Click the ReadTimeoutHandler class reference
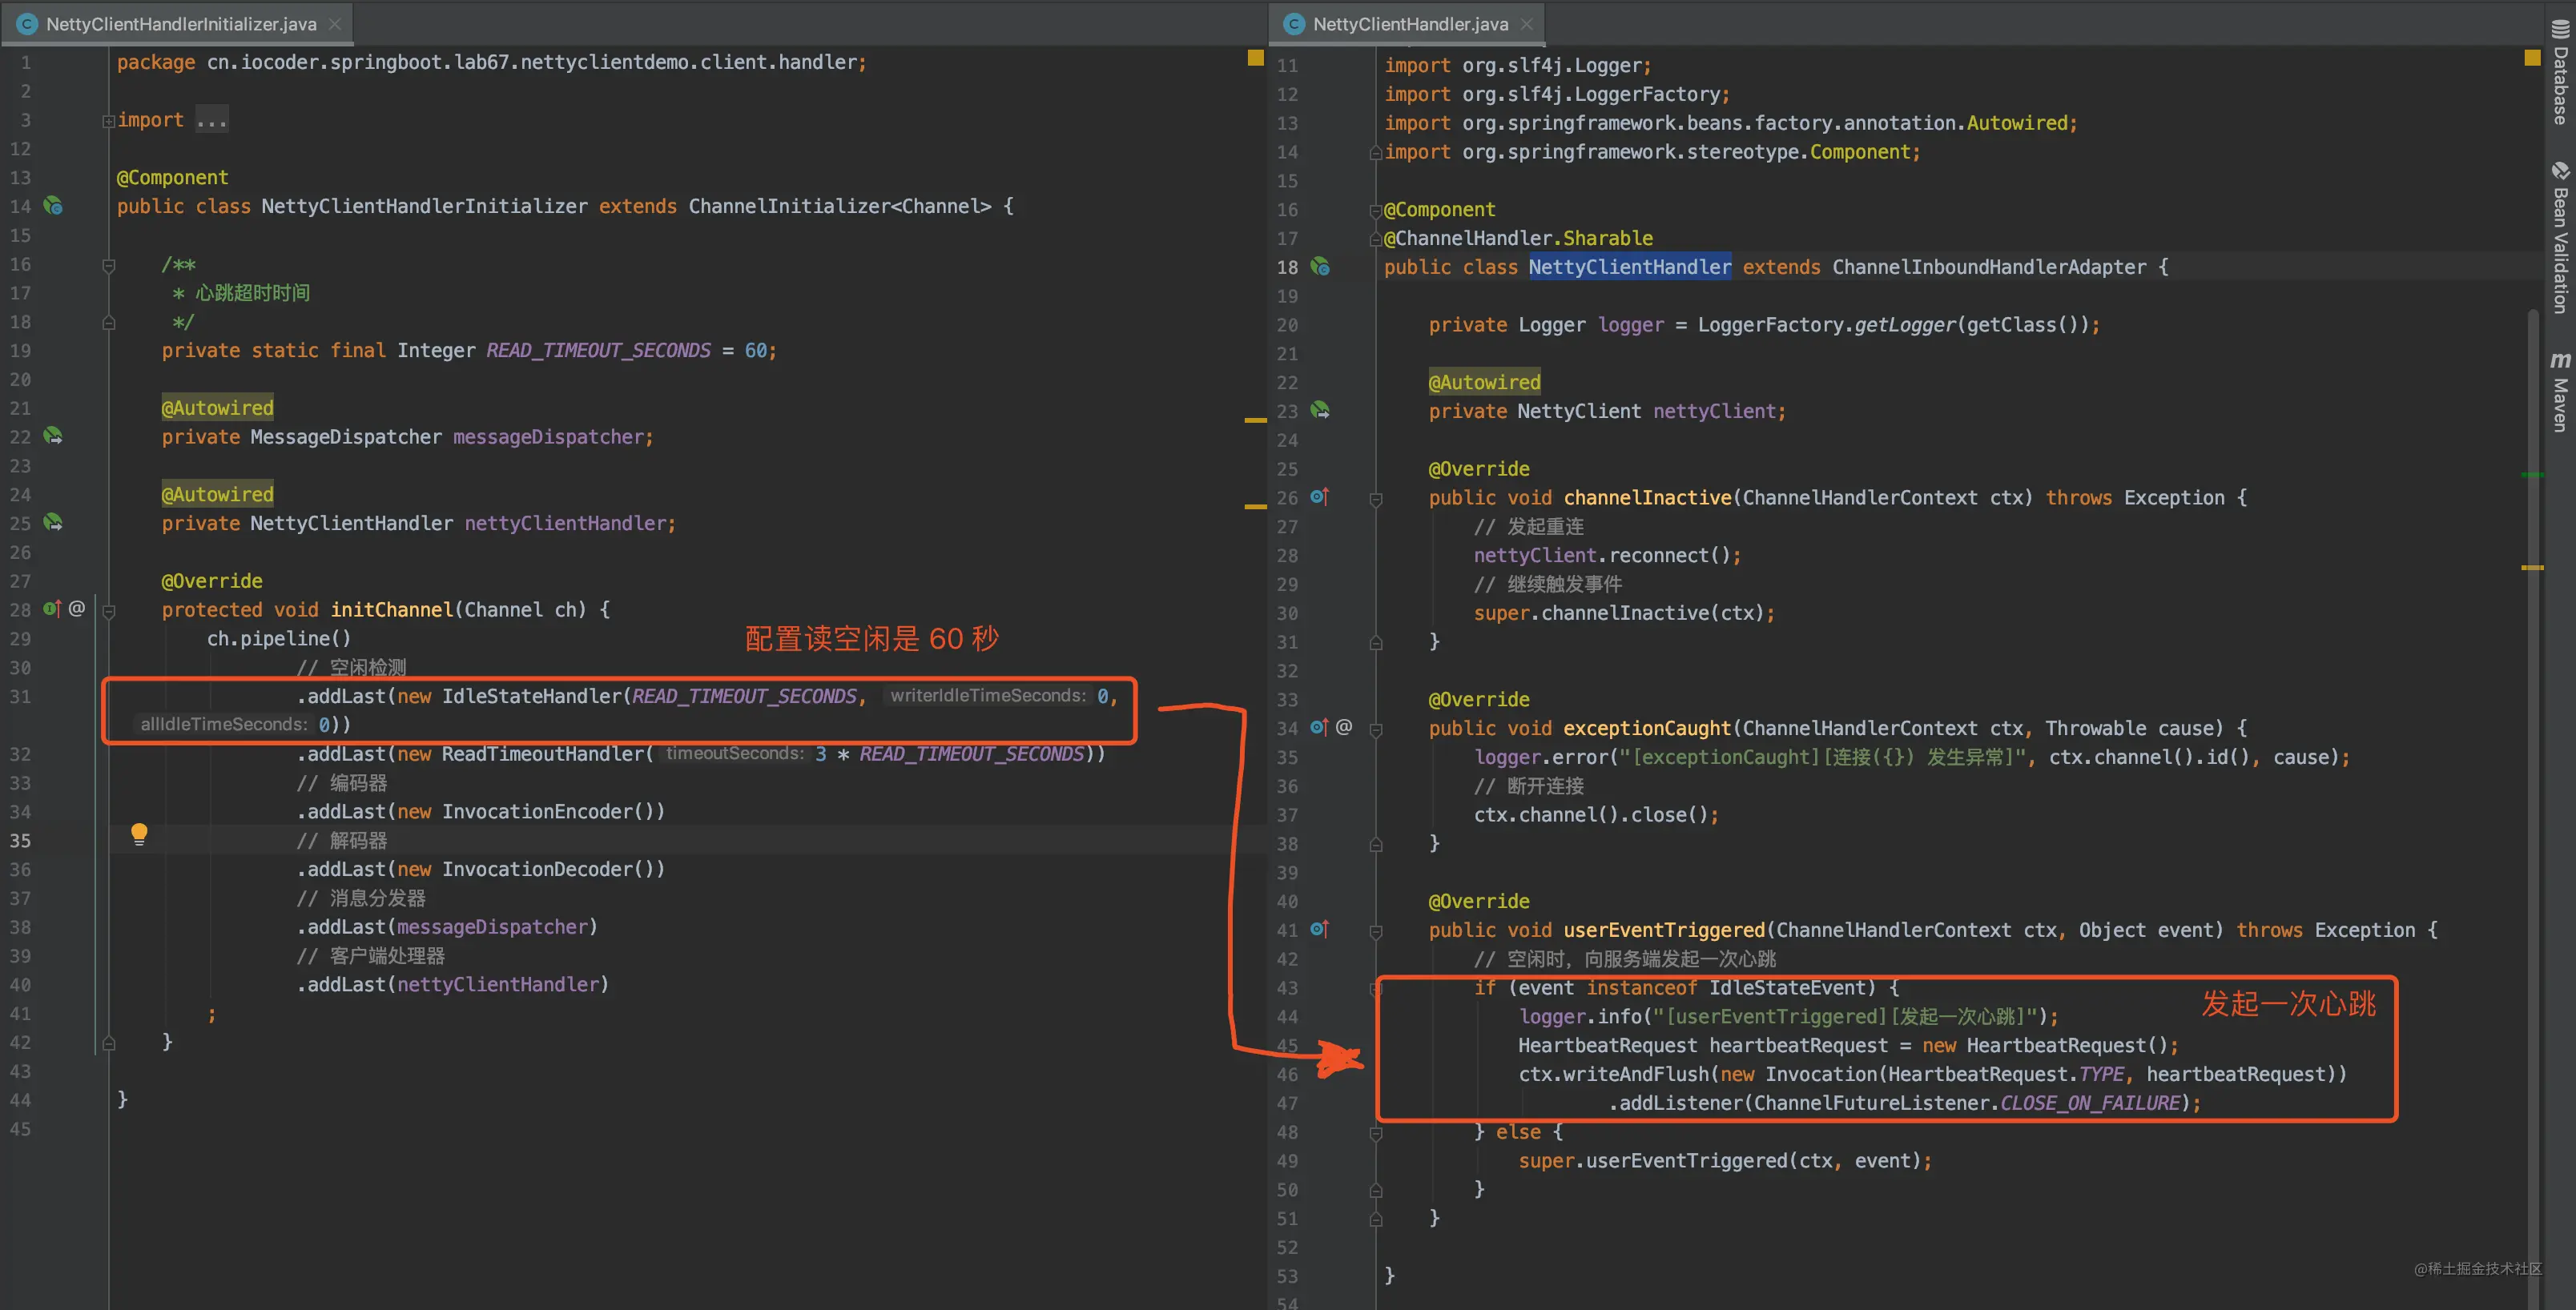The image size is (2576, 1310). click(542, 754)
